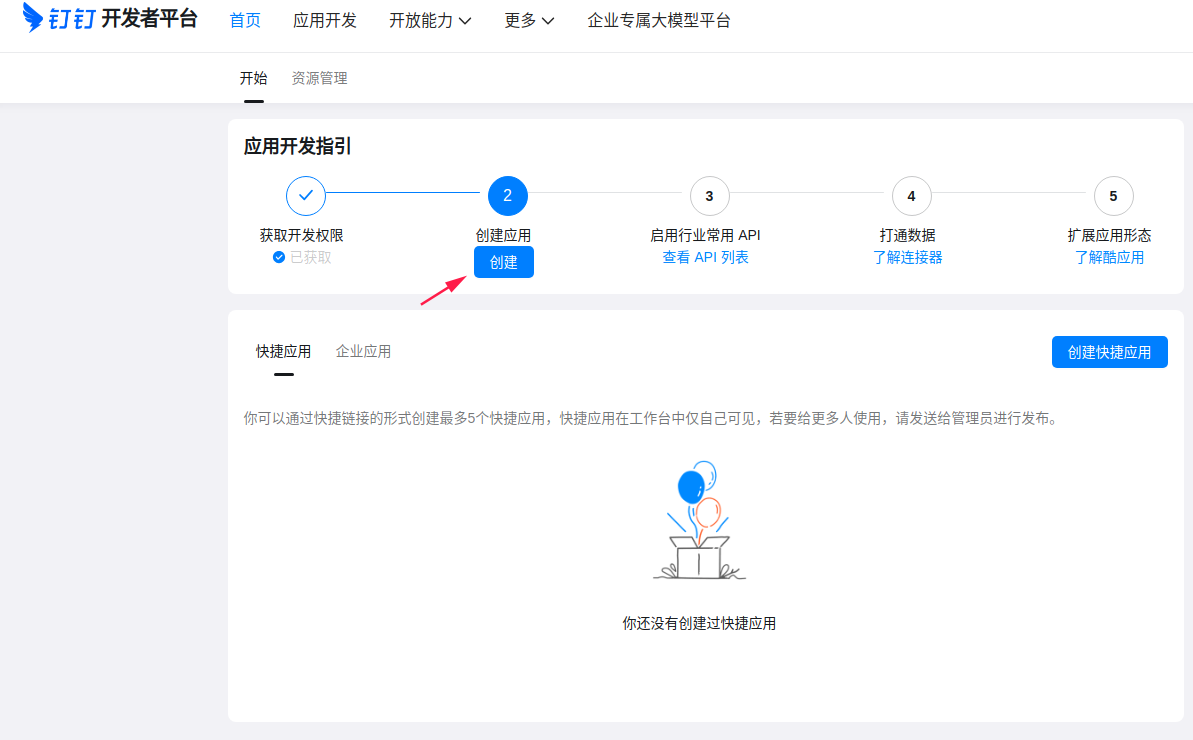This screenshot has width=1193, height=740.
Task: Open the 查看 API 列表 link
Action: click(x=705, y=257)
